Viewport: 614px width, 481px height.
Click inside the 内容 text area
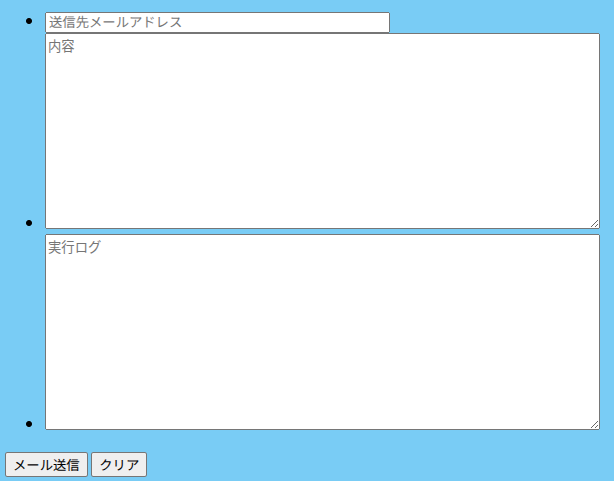322,131
